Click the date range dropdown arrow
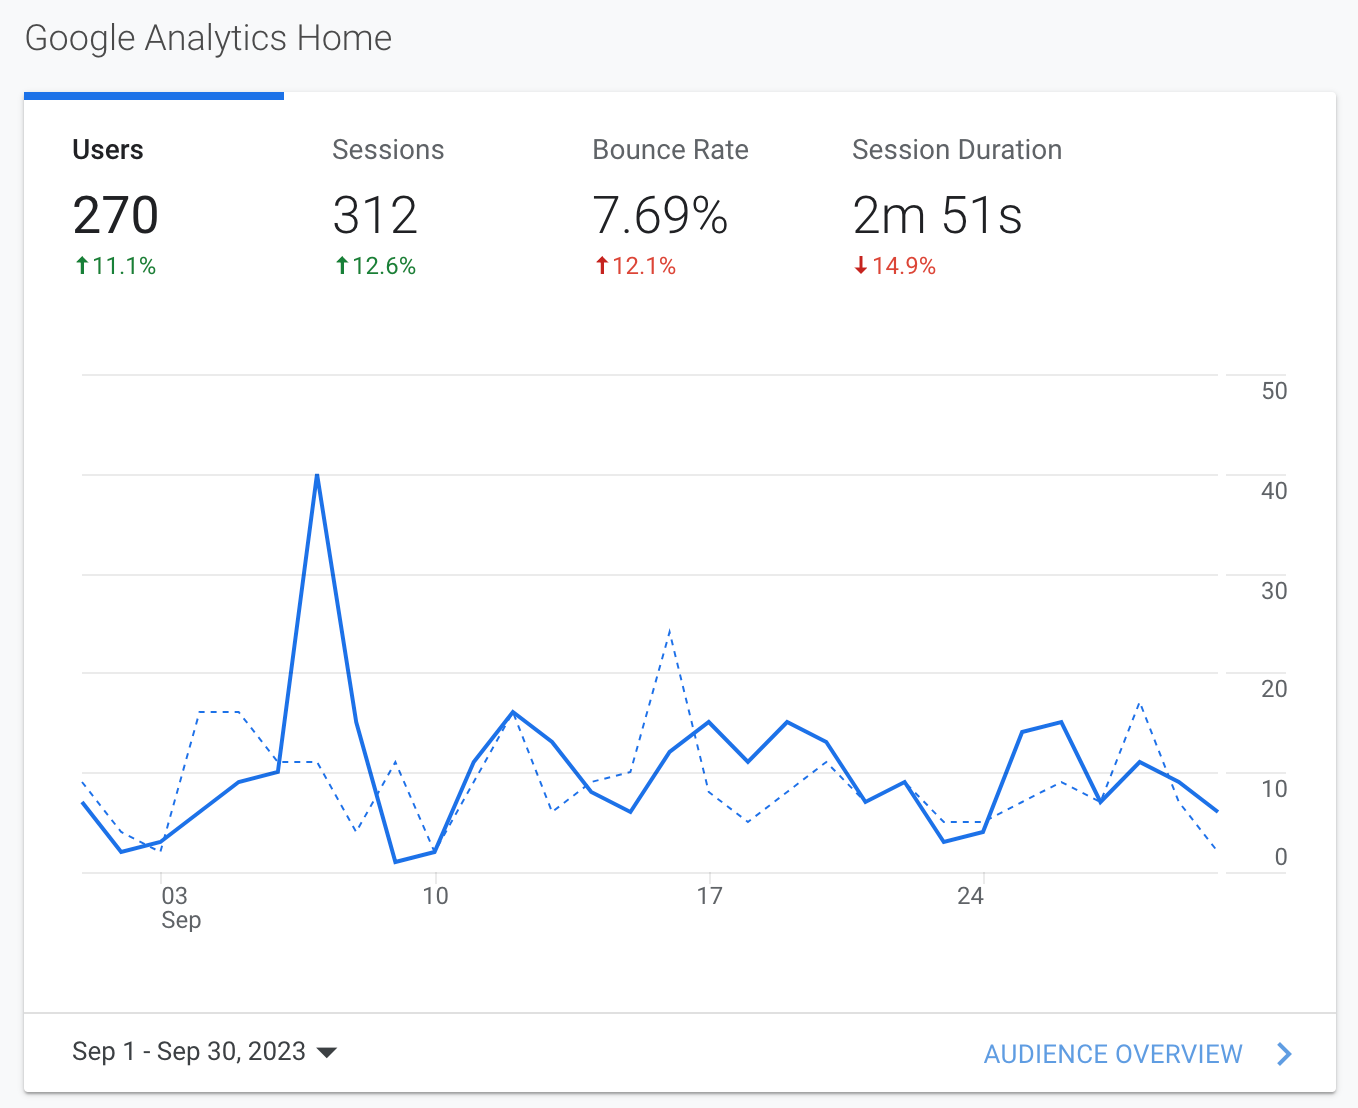Image resolution: width=1358 pixels, height=1108 pixels. tap(326, 1053)
